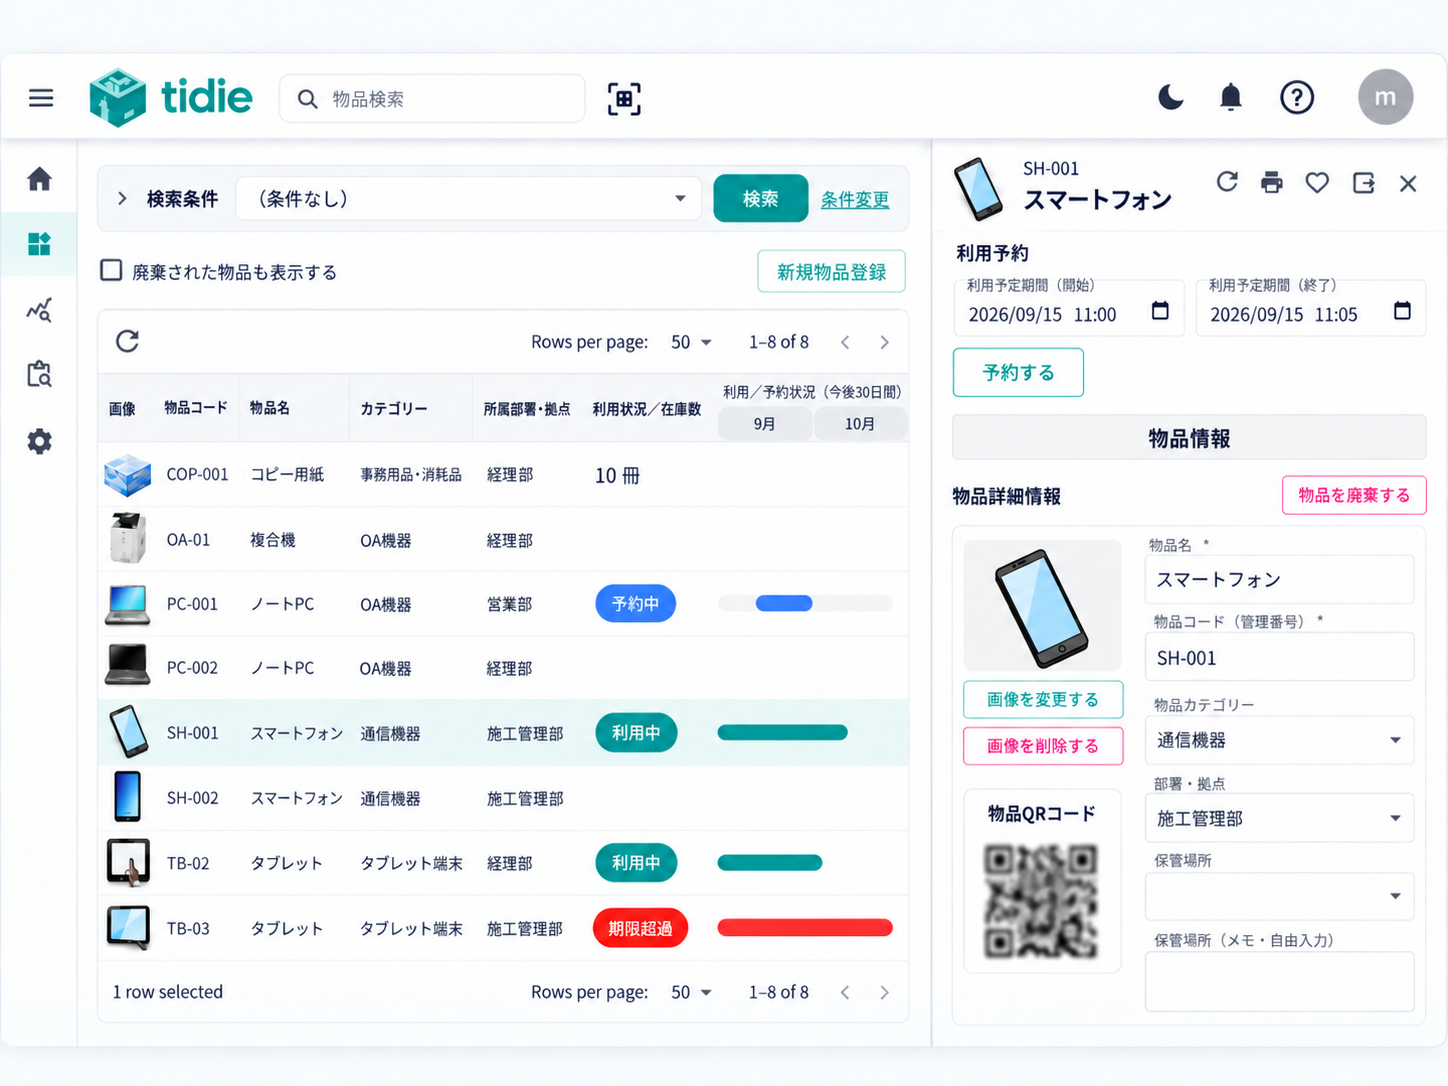Click the TB-03 red overdue bar
Image resolution: width=1448 pixels, height=1086 pixels.
pos(805,928)
